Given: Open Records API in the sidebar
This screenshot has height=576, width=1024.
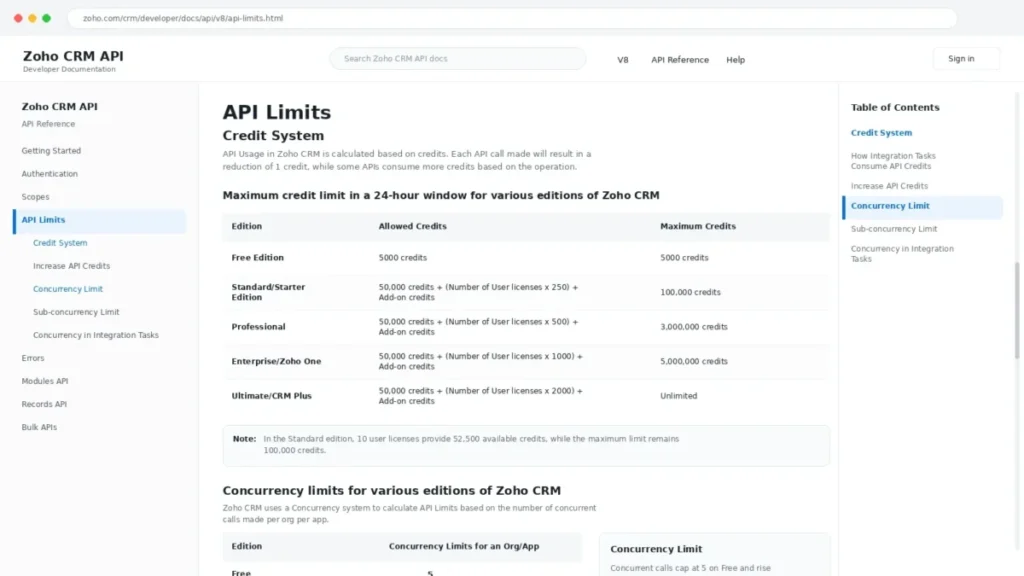Looking at the screenshot, I should click(44, 404).
